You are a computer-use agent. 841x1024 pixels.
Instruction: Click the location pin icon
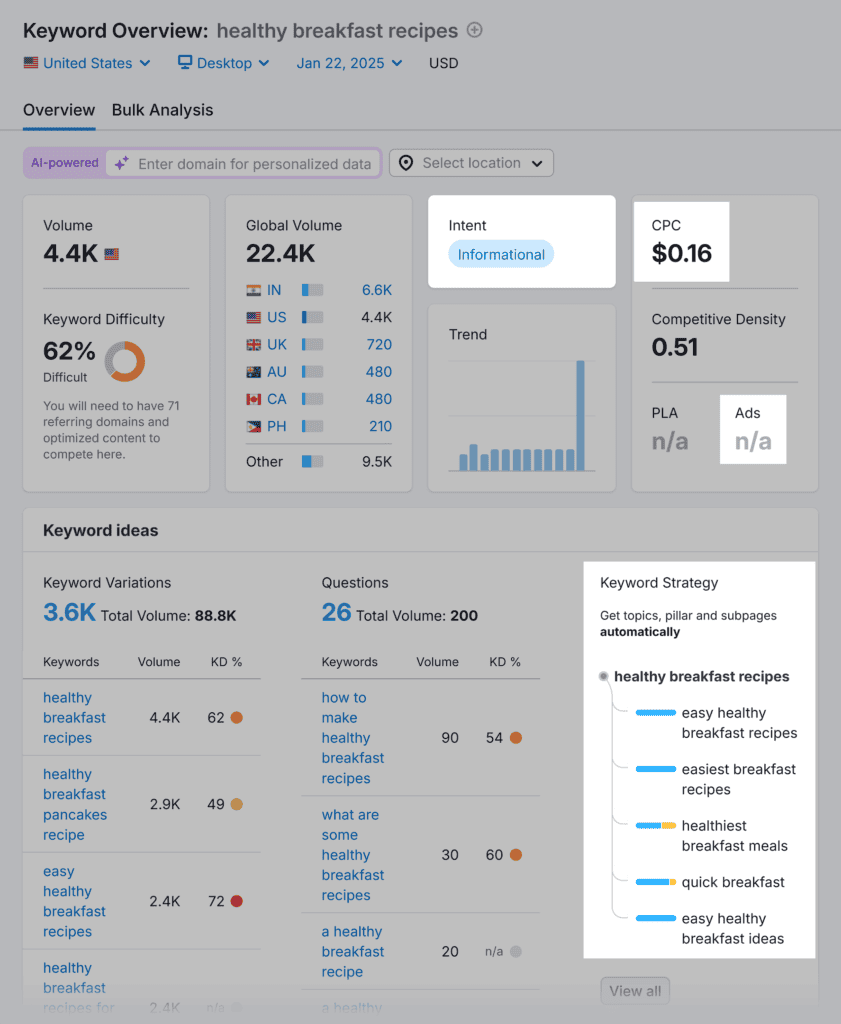coord(406,163)
